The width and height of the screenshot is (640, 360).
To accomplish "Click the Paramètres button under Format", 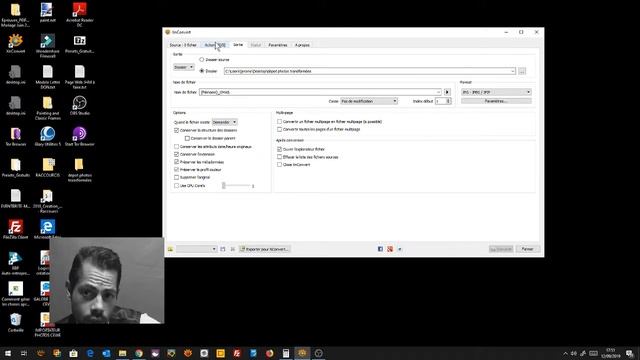I will click(496, 101).
